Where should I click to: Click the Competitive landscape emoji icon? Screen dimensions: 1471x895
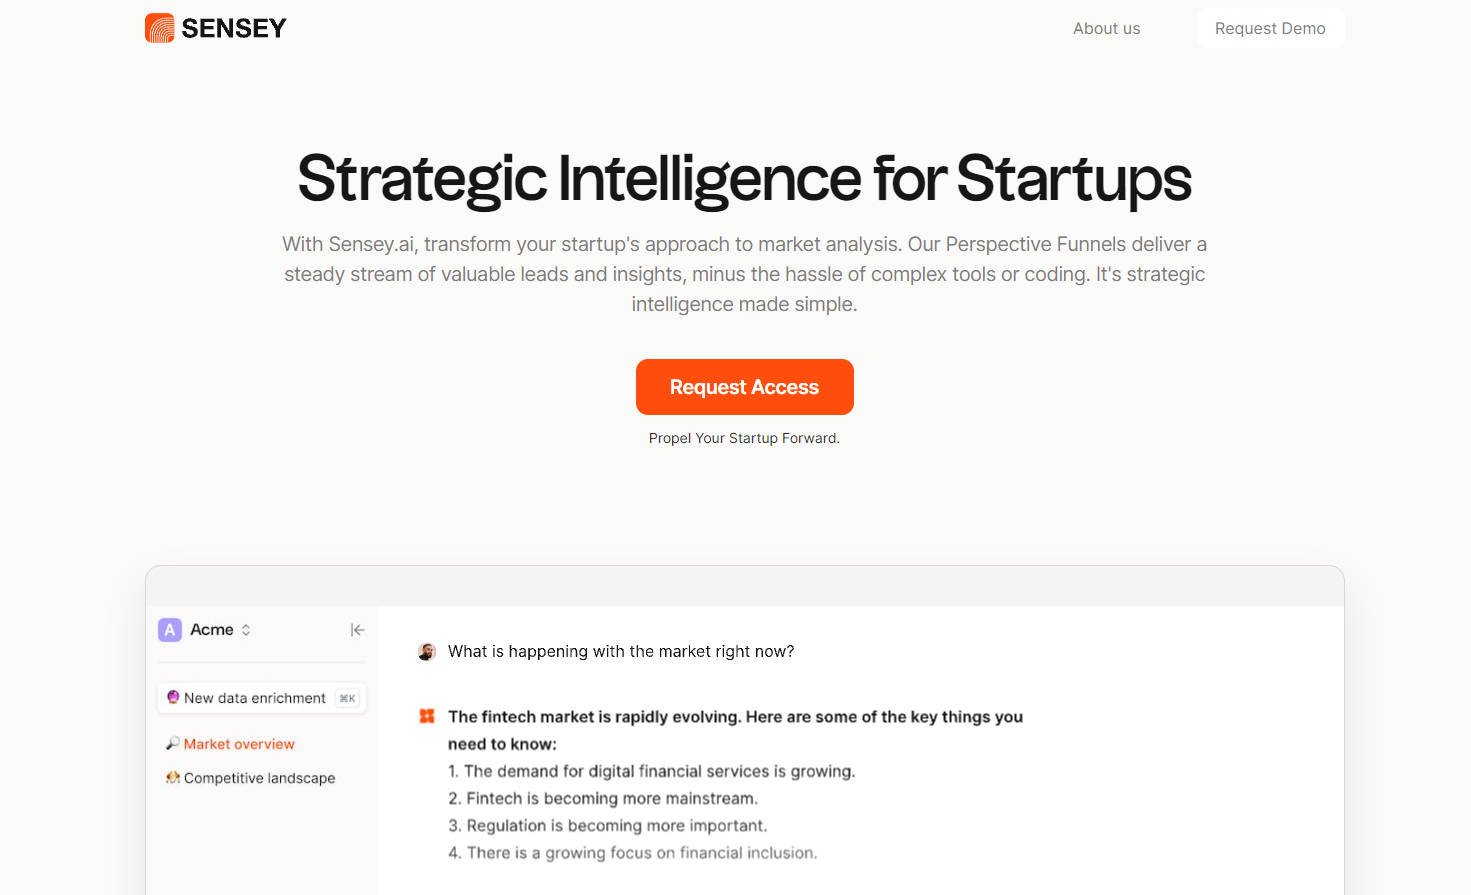(173, 778)
